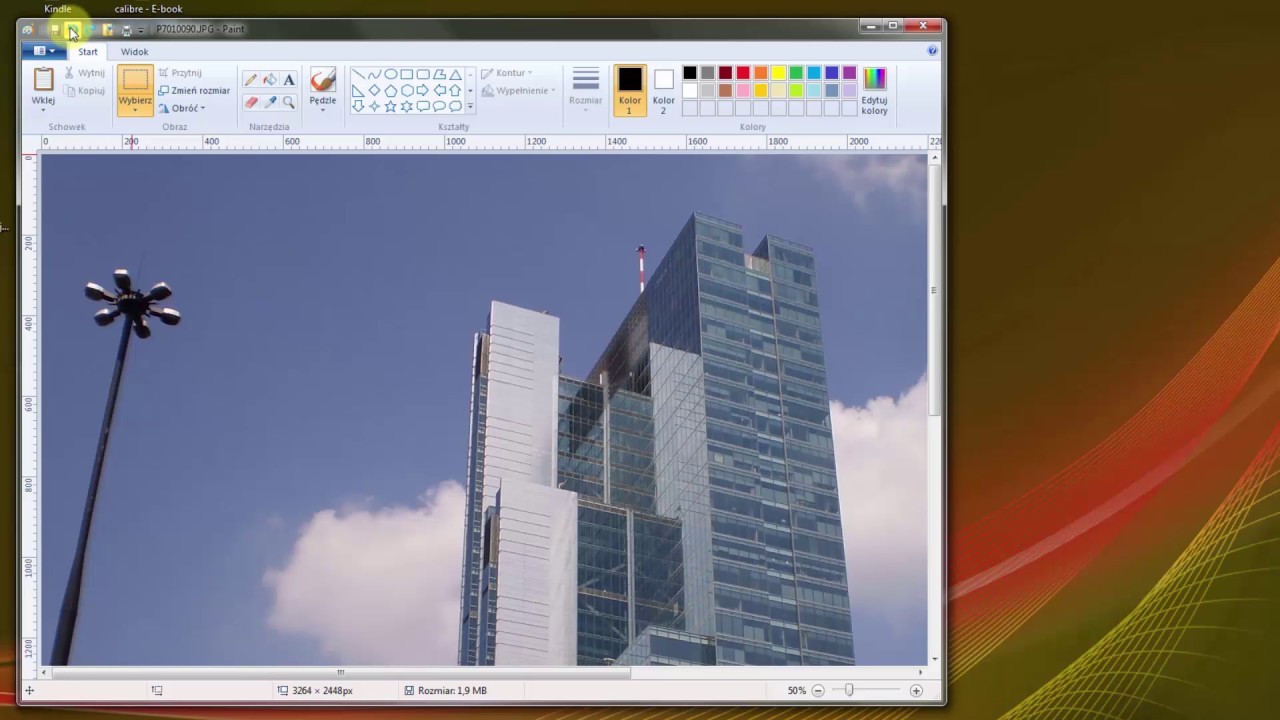The image size is (1280, 720).
Task: Choose the Left arrow shape
Action: [x=439, y=90]
